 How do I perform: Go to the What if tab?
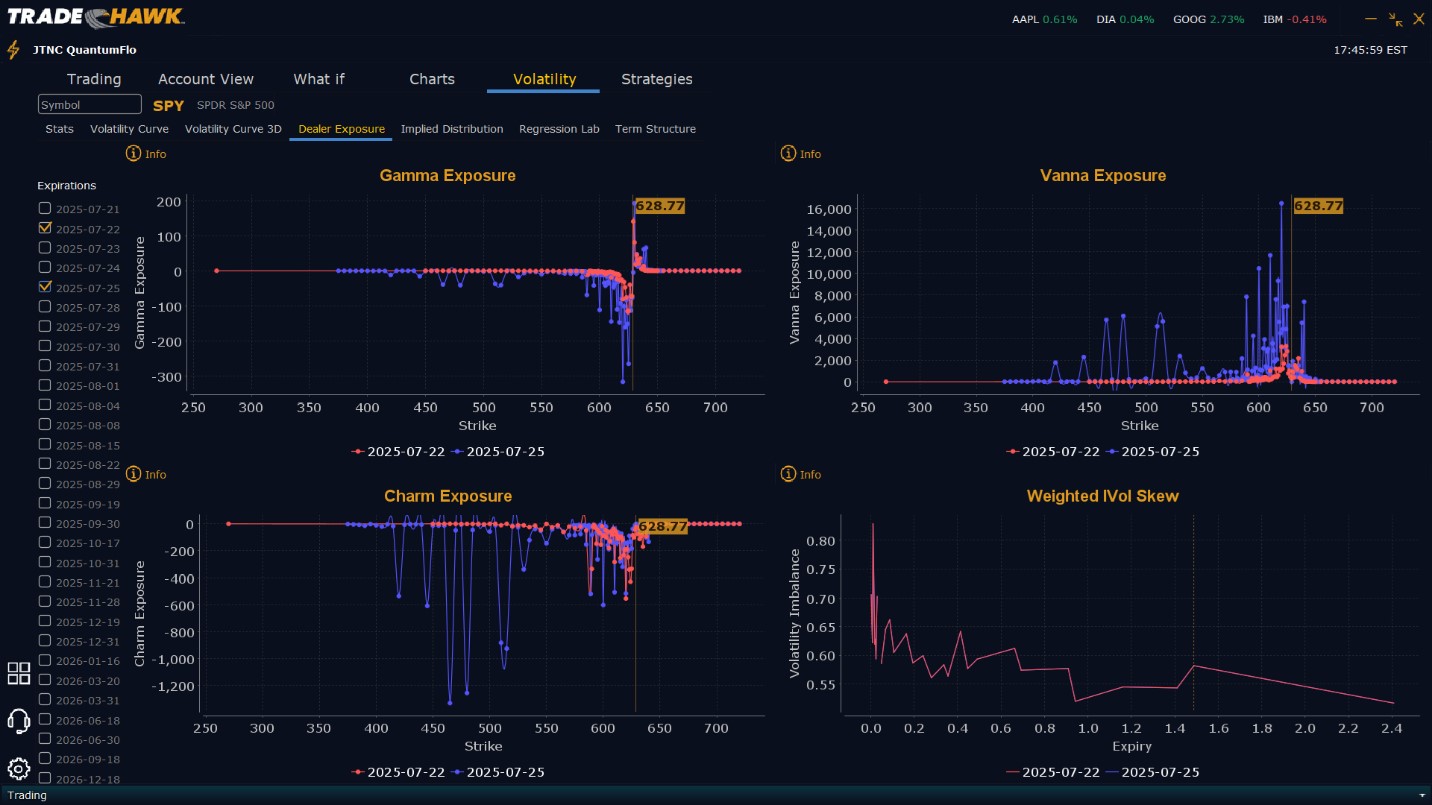point(318,79)
